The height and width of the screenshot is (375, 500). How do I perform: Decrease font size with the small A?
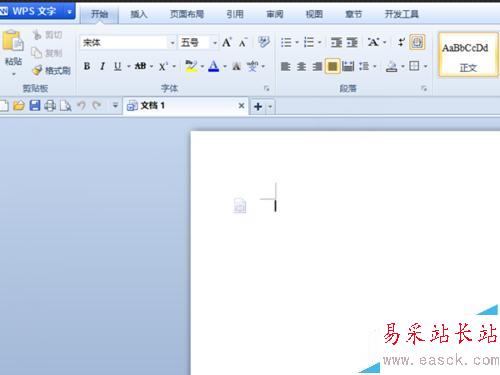pos(243,43)
